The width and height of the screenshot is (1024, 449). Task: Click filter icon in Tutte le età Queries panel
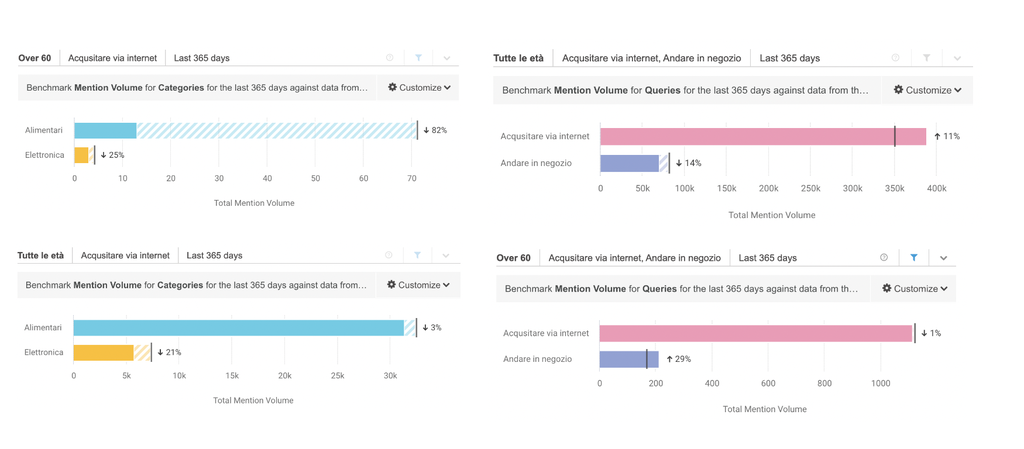click(x=926, y=58)
